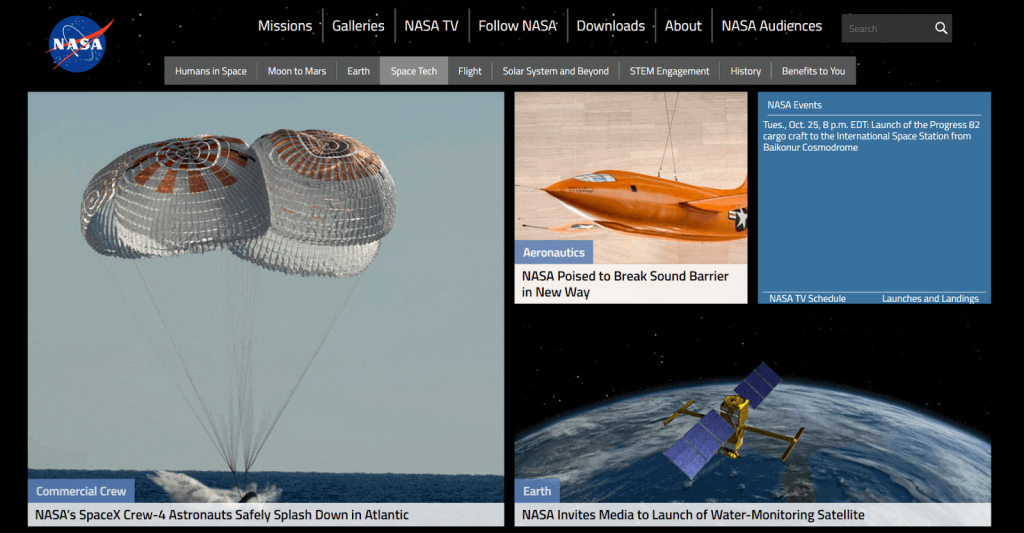
Task: Expand the Downloads menu
Action: (x=611, y=26)
